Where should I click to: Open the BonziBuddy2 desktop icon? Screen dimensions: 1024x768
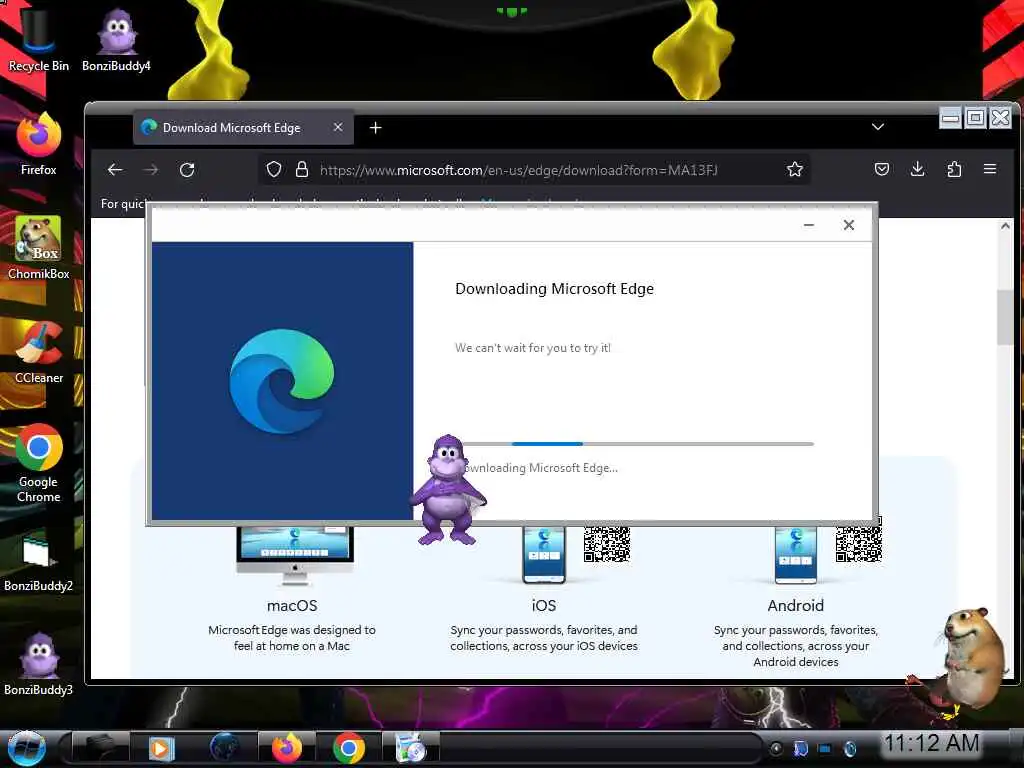click(39, 562)
